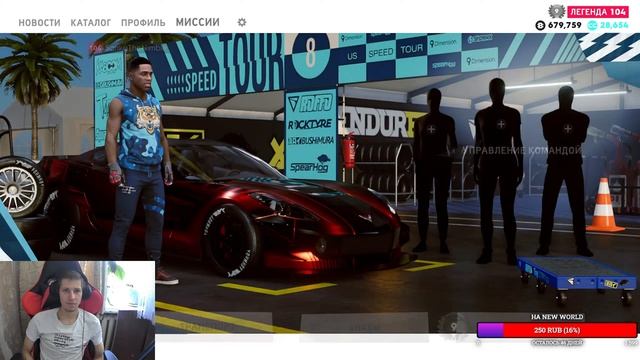Click the ЛЕГЕНДА 104 rank label
Viewport: 640px width, 360px height.
click(x=598, y=12)
